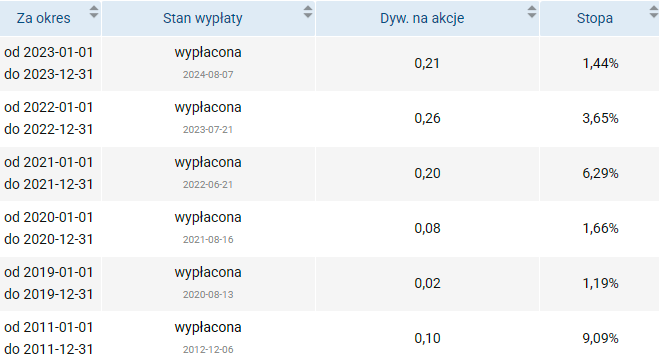
Task: Click the Dyw. na akcje sort arrows
Action: [532, 12]
